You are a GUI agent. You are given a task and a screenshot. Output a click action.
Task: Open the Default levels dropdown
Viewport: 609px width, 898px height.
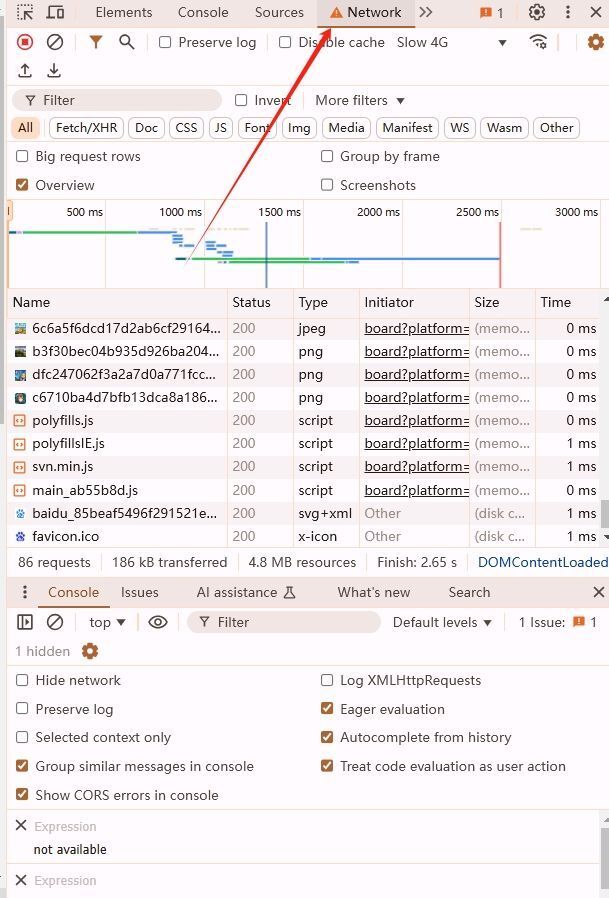click(x=442, y=622)
